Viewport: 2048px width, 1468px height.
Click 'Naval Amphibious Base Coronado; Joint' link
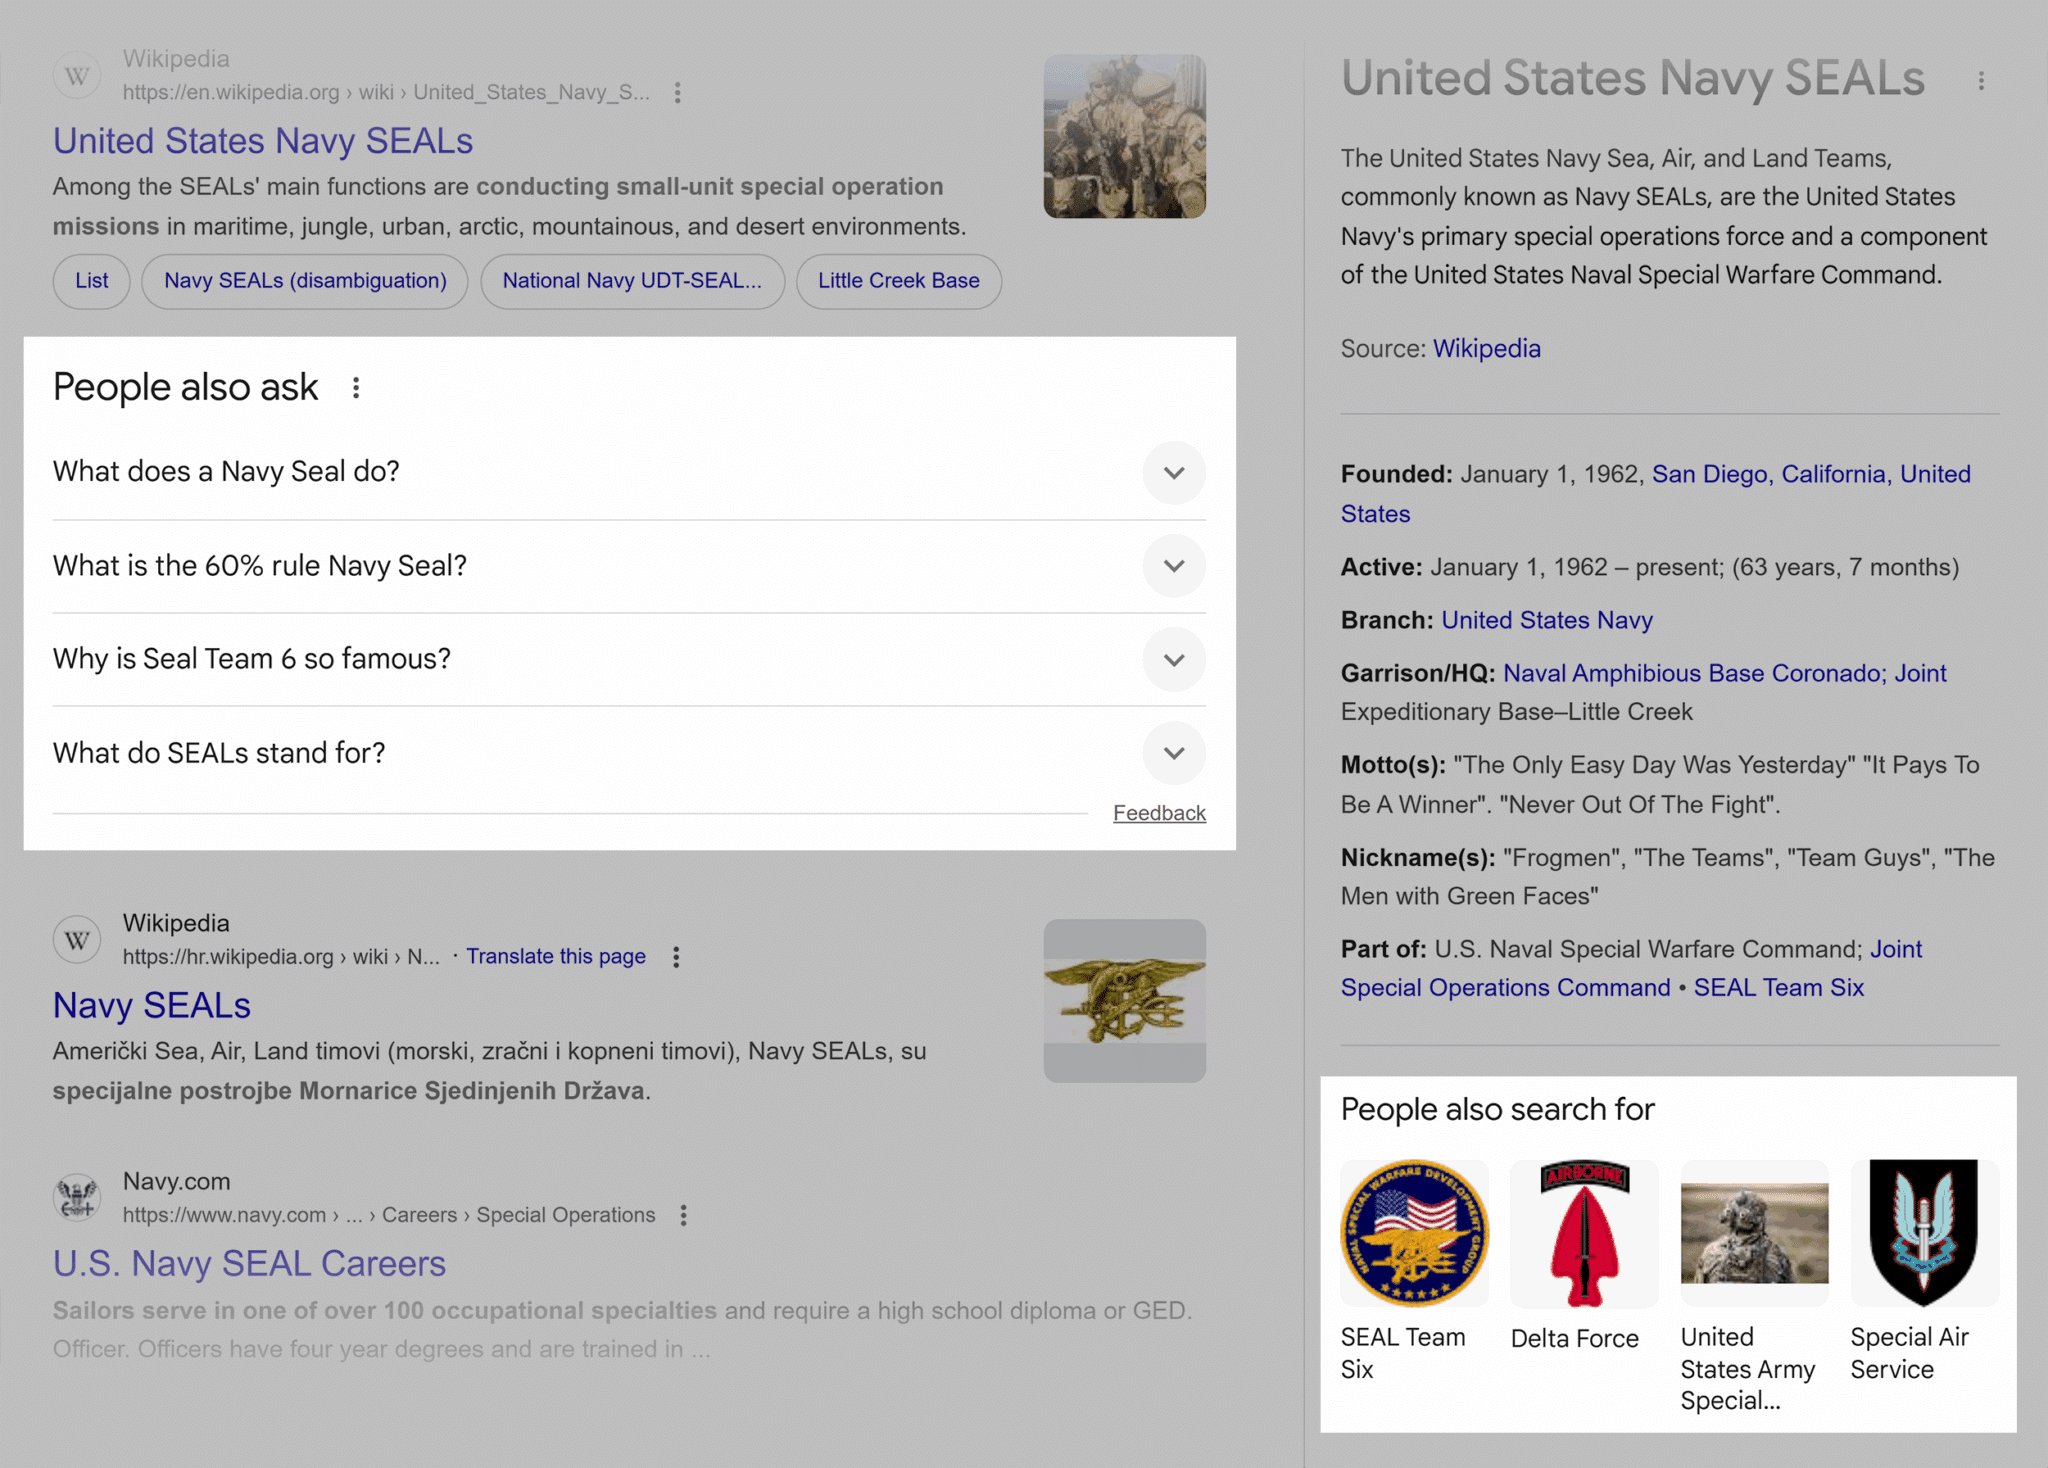pyautogui.click(x=1724, y=673)
